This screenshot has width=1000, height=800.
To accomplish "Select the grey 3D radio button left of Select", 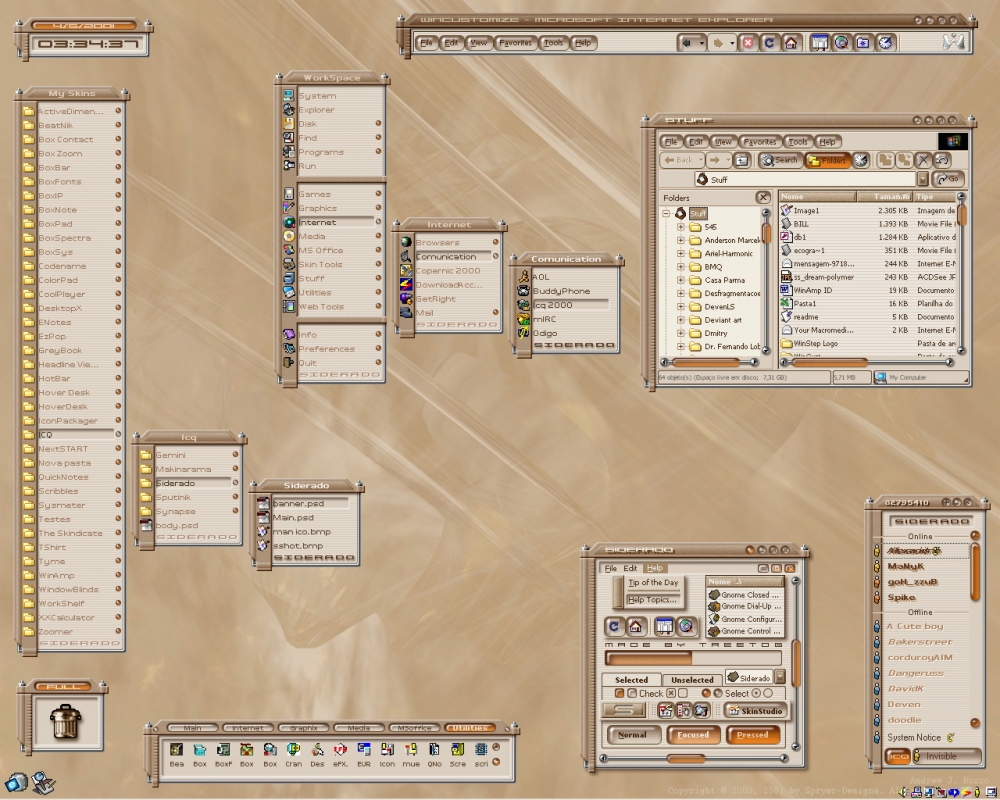I will coord(718,693).
